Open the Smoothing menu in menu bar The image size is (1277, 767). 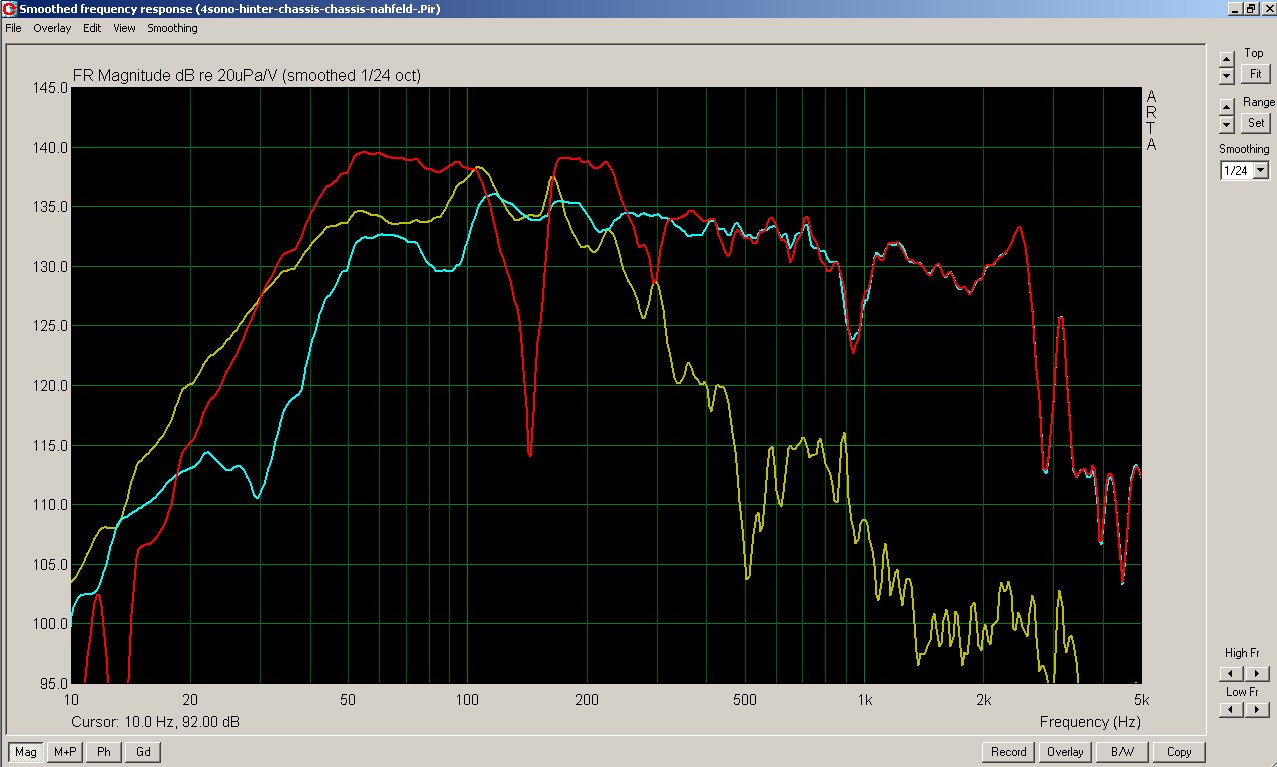point(172,28)
